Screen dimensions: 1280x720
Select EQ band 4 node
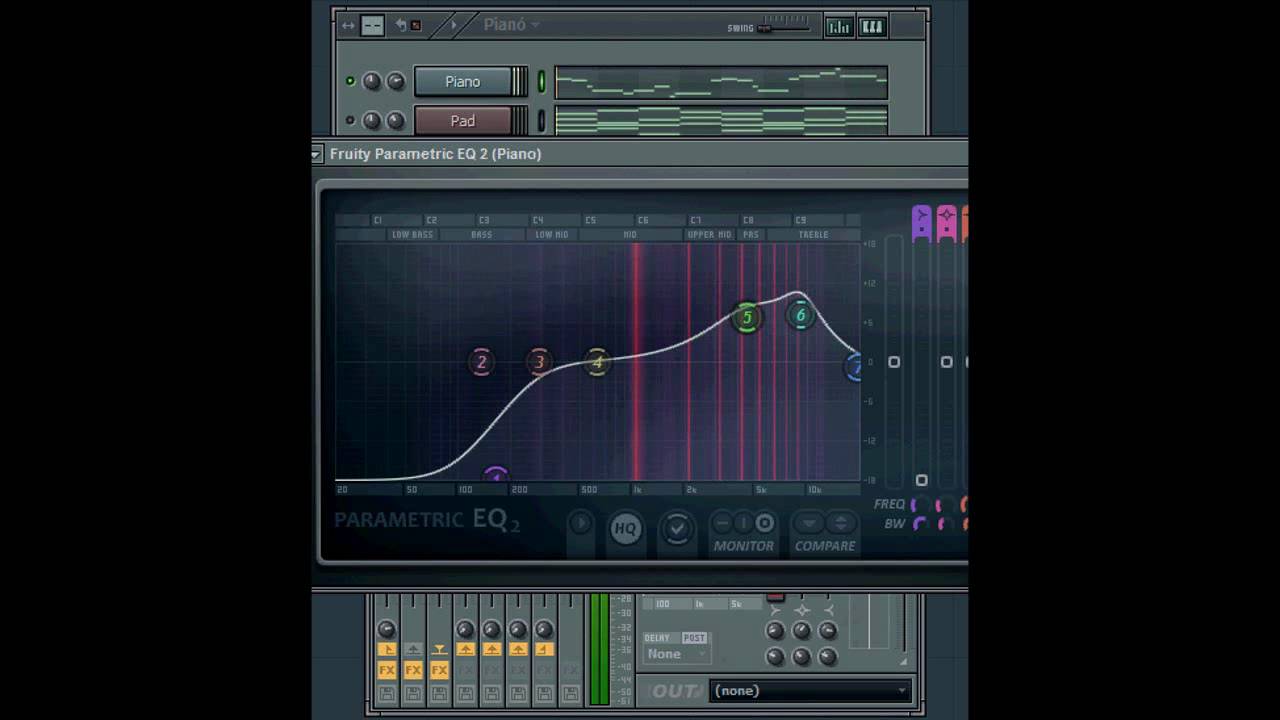click(597, 362)
